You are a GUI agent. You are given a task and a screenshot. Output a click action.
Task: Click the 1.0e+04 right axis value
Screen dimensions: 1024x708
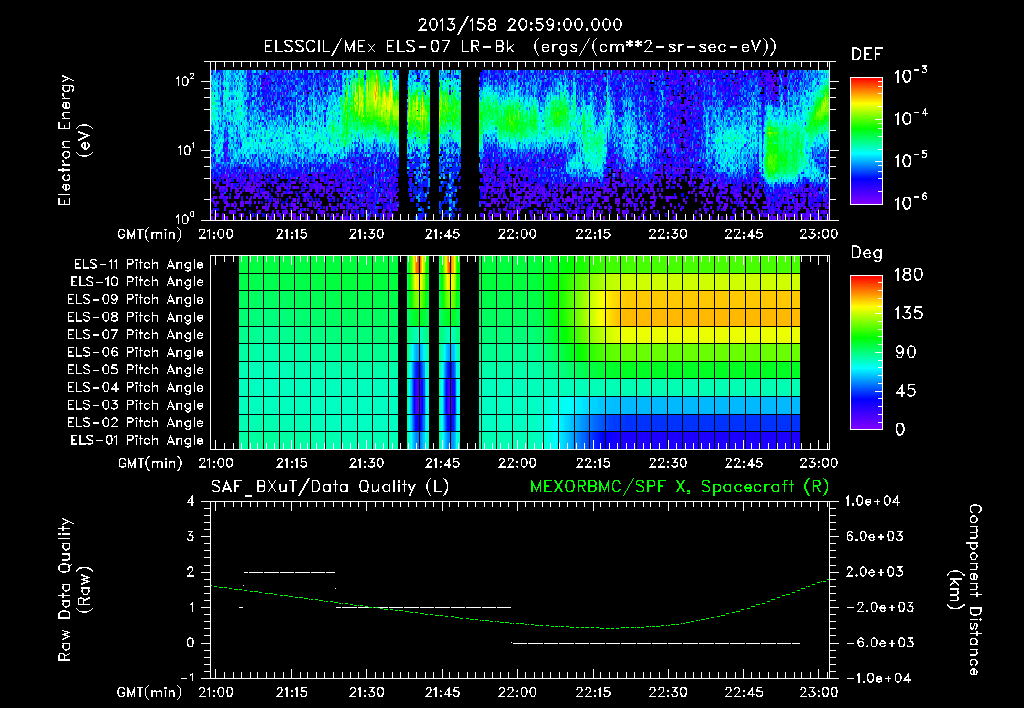click(x=872, y=501)
